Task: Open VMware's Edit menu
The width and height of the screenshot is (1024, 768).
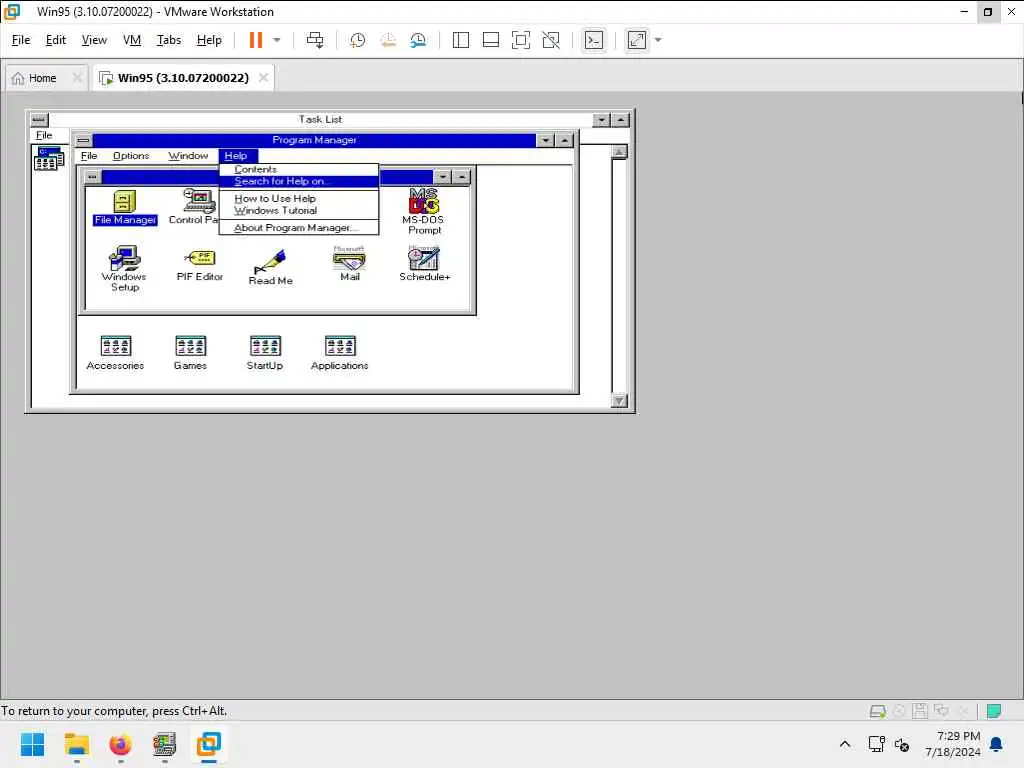Action: pos(56,40)
